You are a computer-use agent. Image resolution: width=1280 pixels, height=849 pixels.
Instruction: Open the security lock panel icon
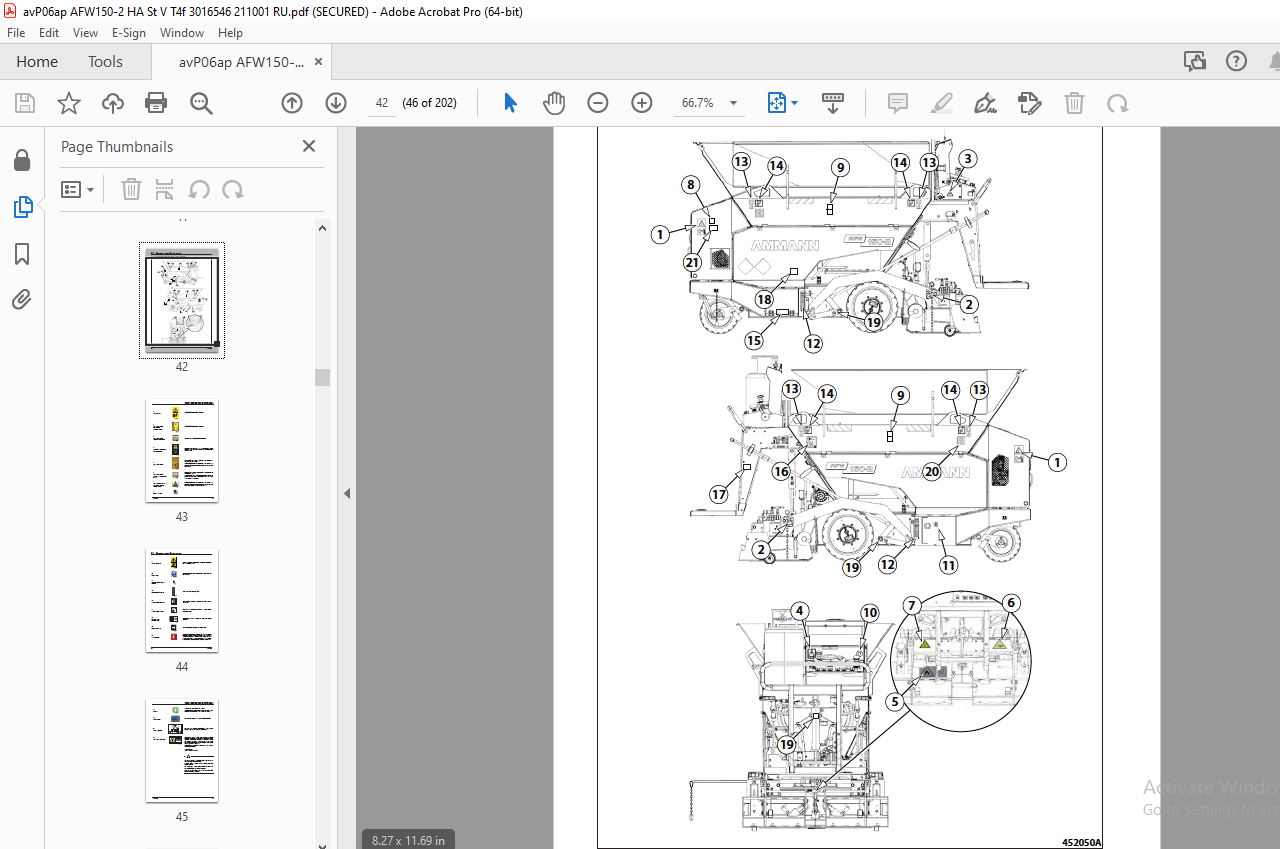(22, 160)
